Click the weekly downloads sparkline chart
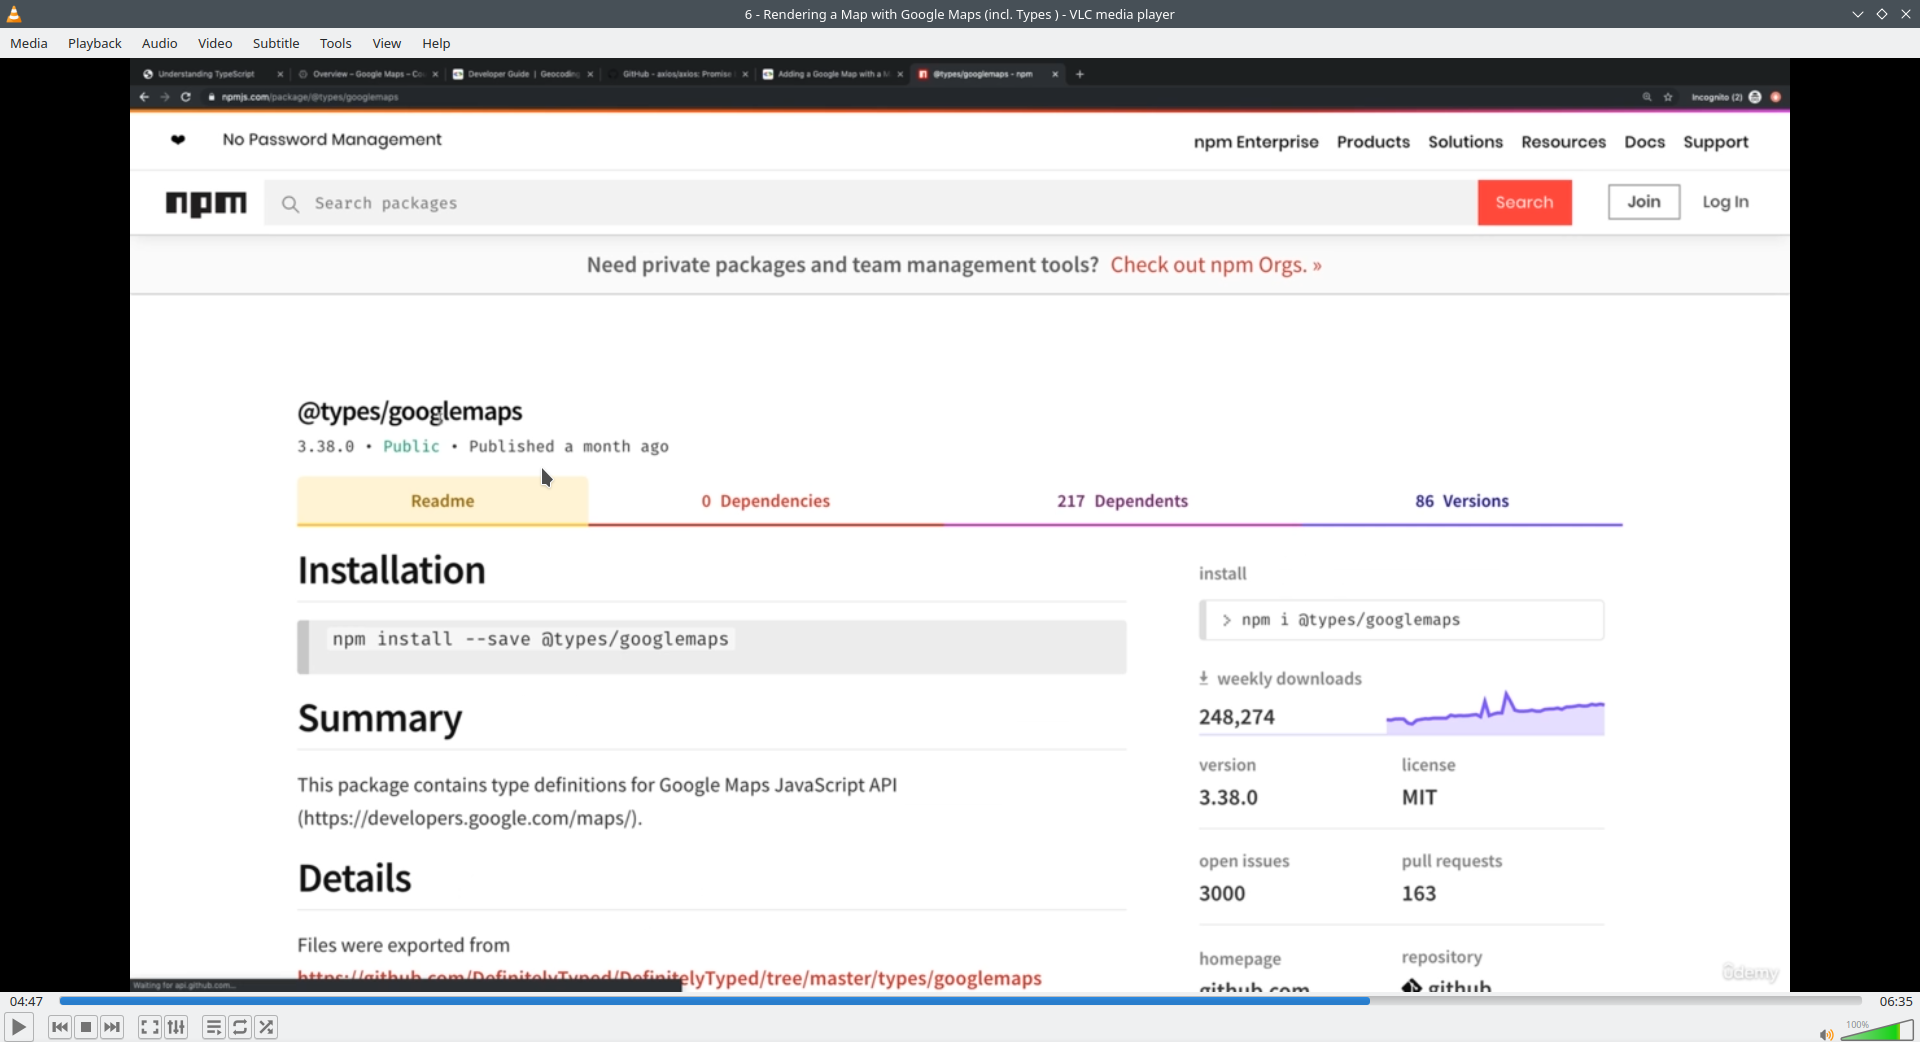This screenshot has height=1042, width=1920. pyautogui.click(x=1495, y=713)
